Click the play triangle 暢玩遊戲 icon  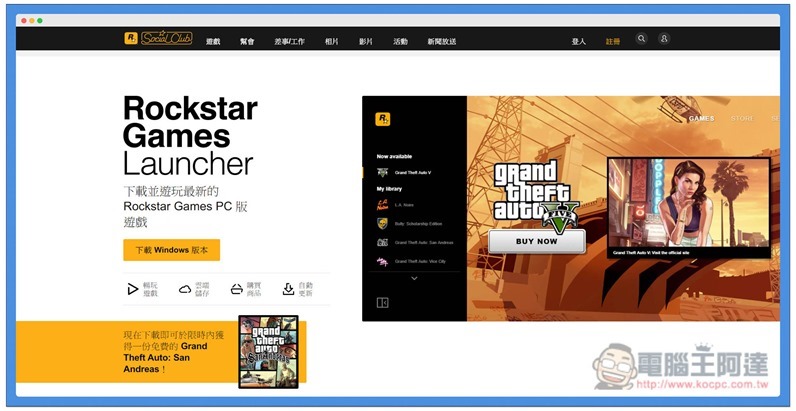tap(132, 289)
